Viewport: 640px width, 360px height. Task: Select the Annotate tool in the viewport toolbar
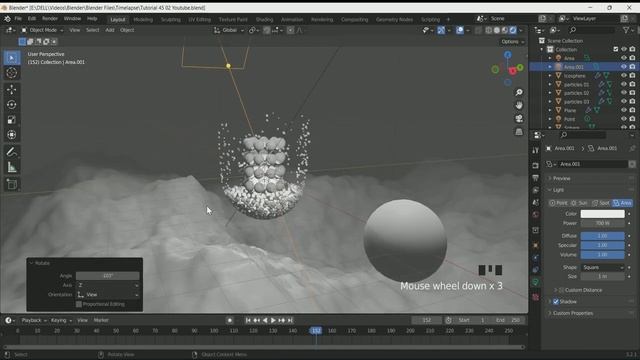tap(11, 152)
